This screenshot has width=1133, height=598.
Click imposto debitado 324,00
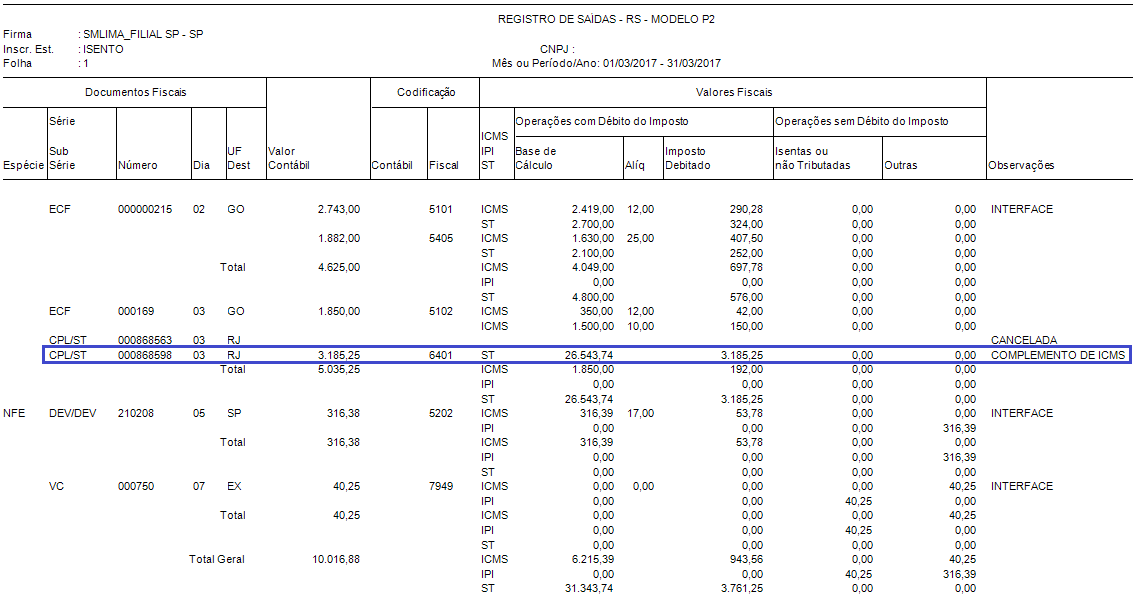[746, 224]
